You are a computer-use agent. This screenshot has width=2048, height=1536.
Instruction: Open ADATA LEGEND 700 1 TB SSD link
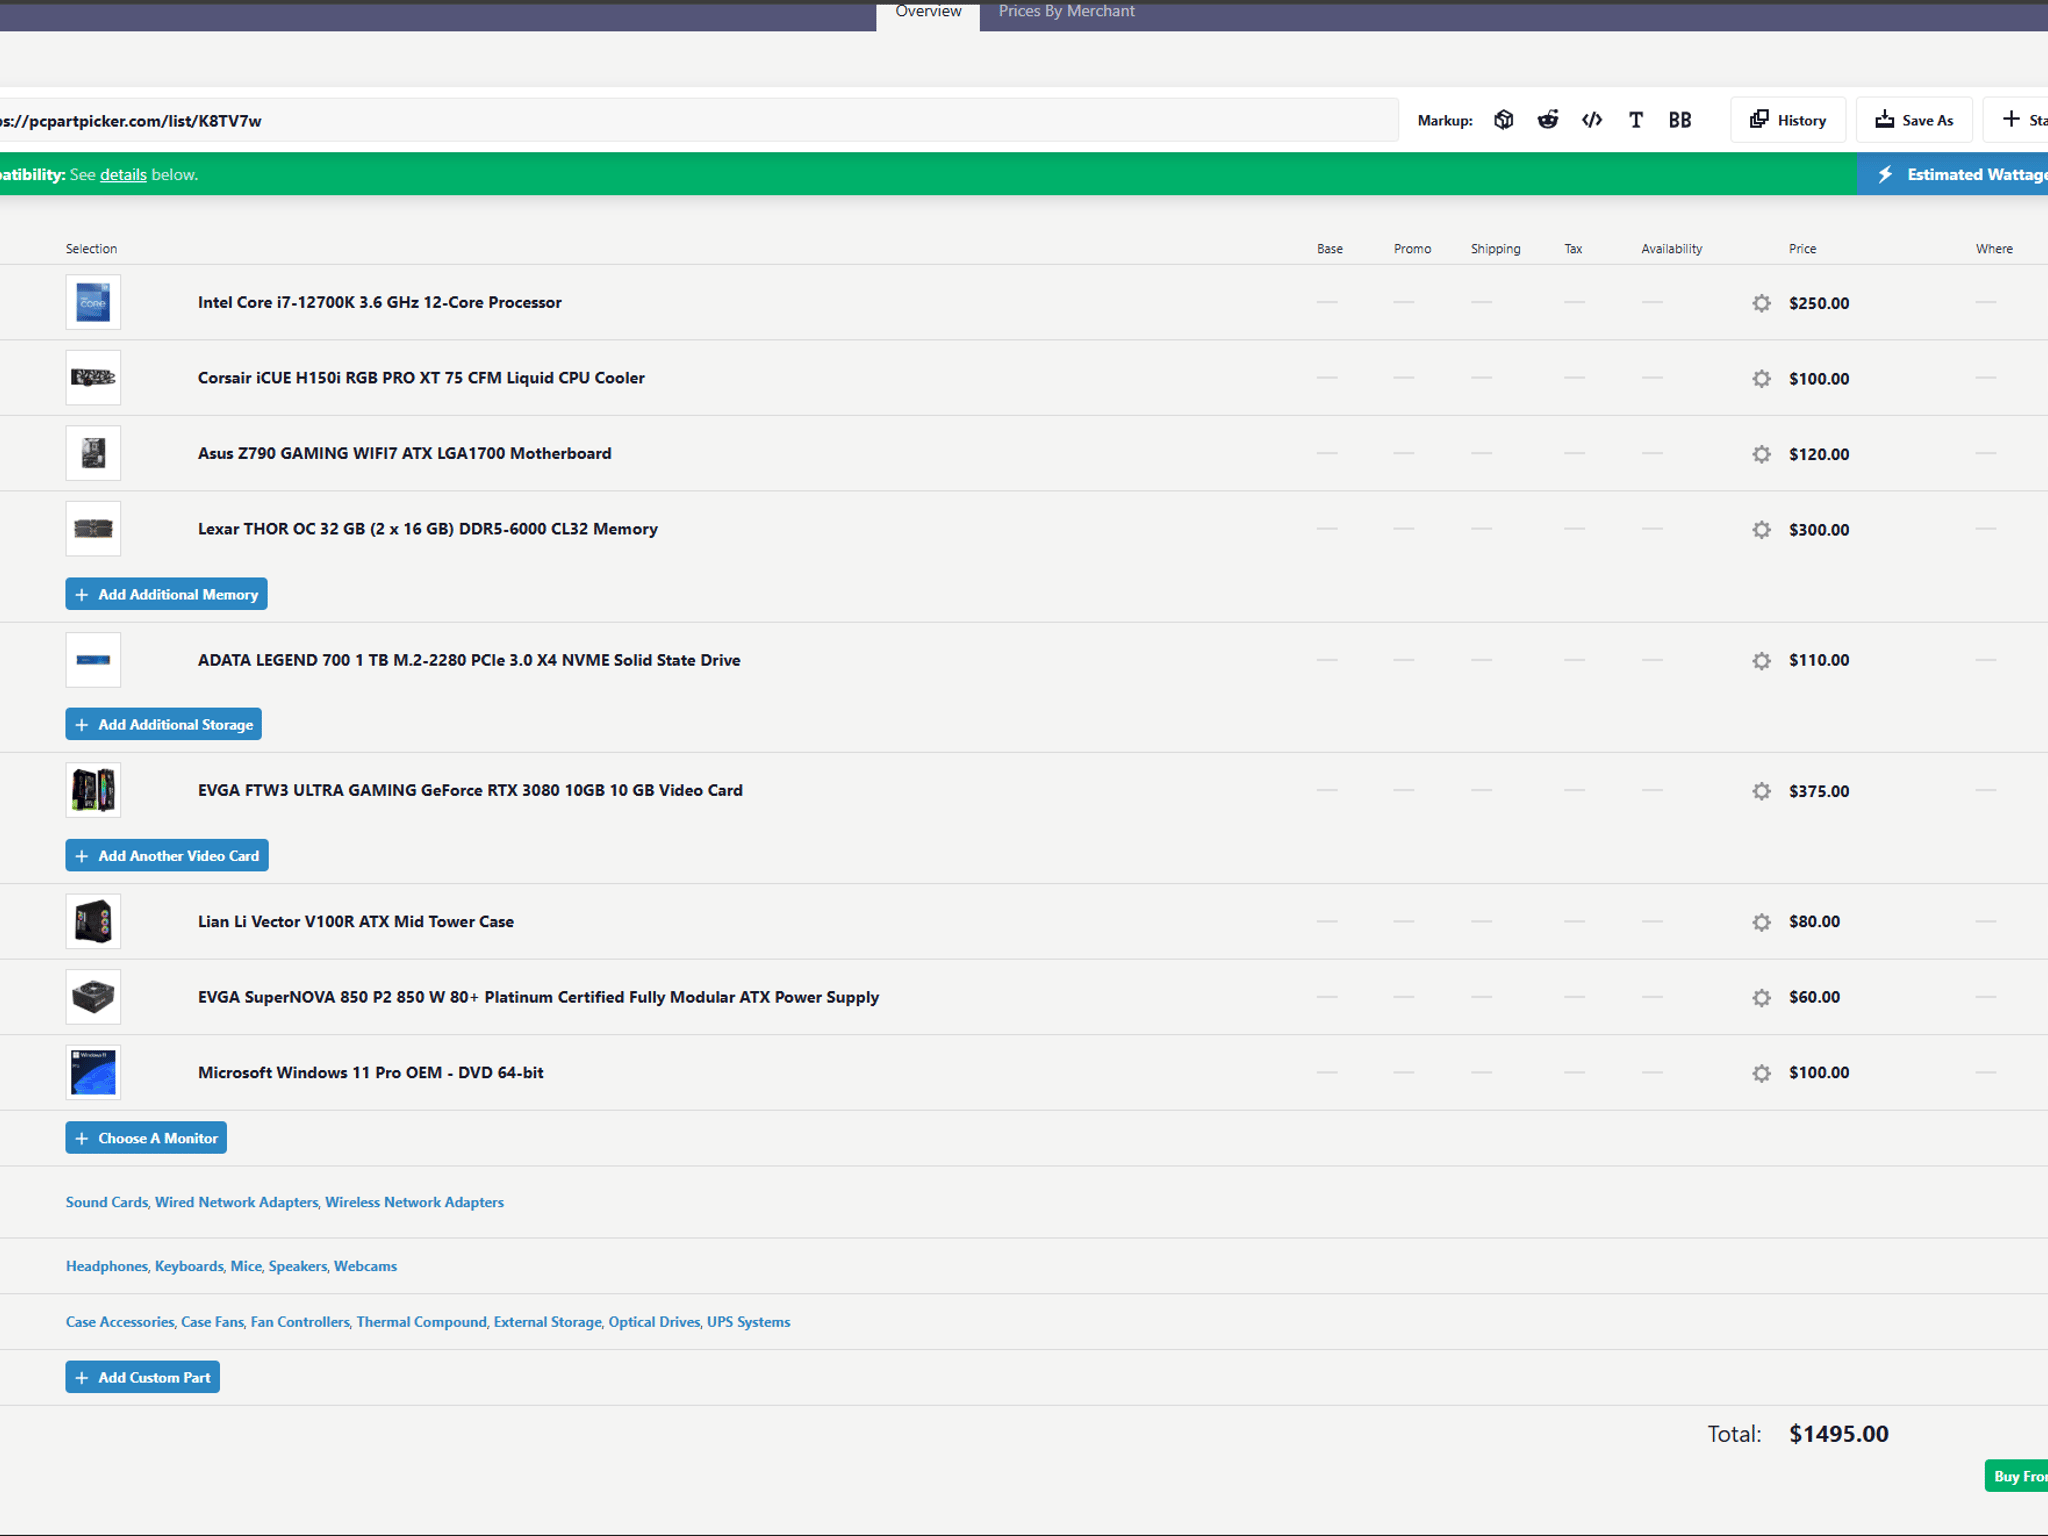click(469, 660)
